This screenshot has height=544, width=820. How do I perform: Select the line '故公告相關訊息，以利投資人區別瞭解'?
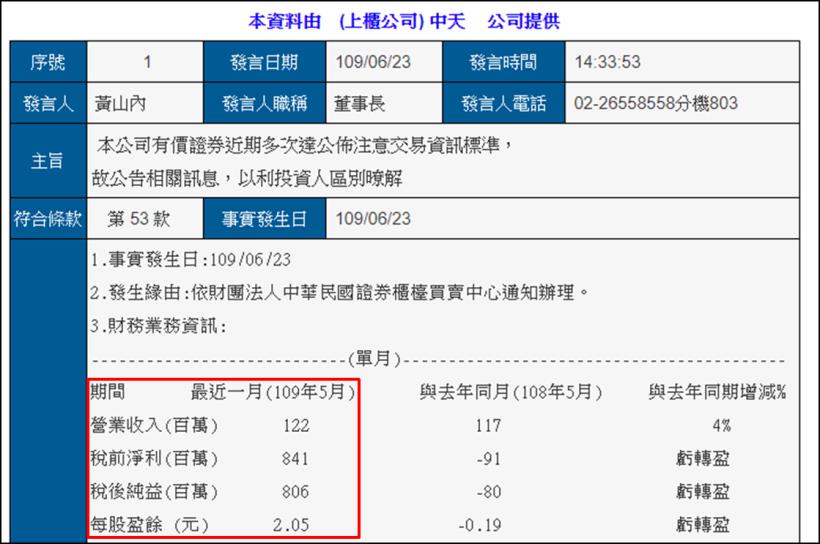tap(247, 178)
